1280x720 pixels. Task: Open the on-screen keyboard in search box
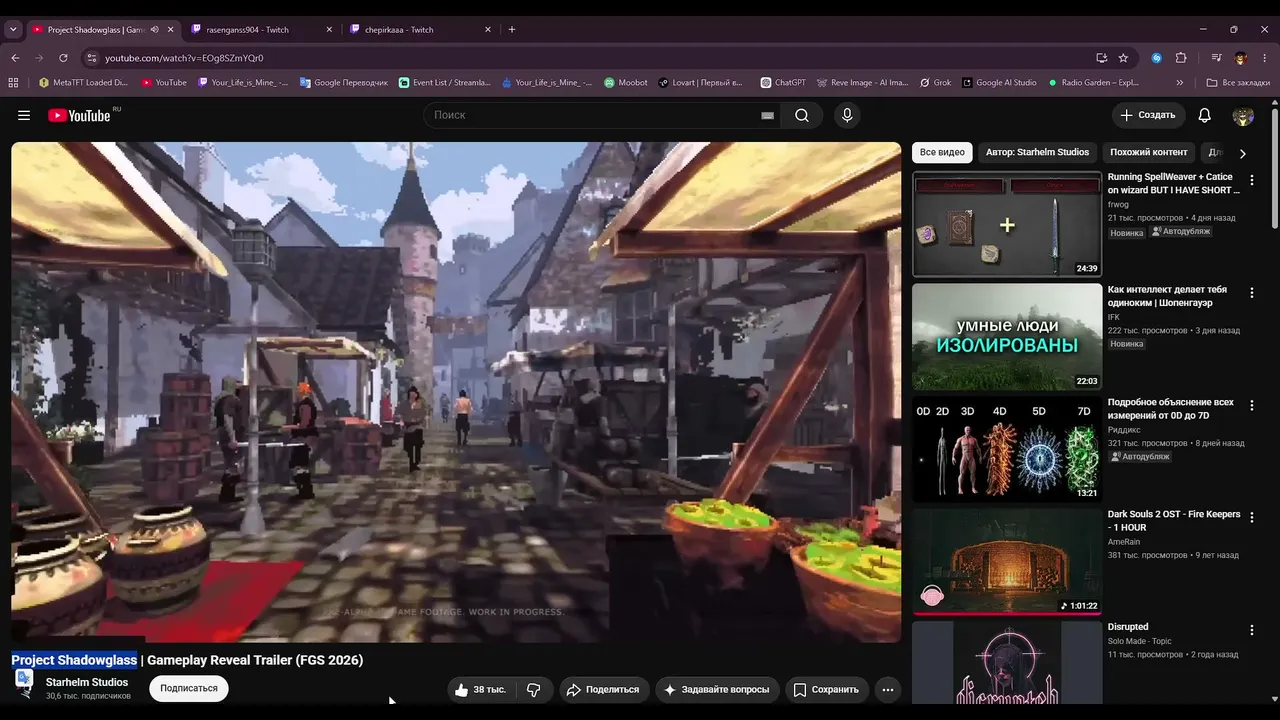click(767, 115)
